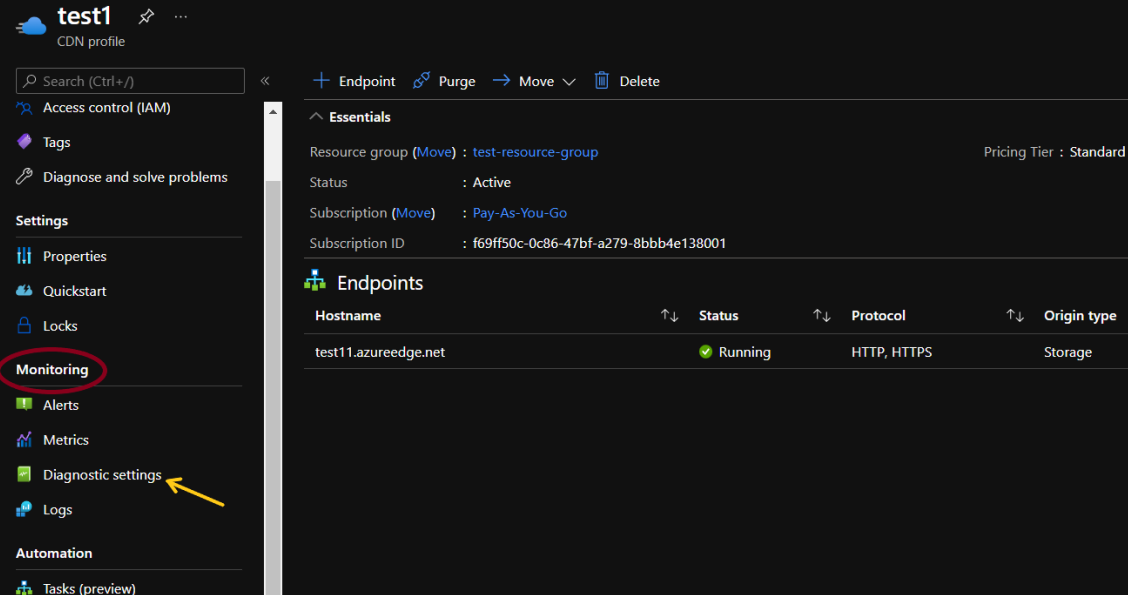Collapse the Essentials section

click(317, 117)
